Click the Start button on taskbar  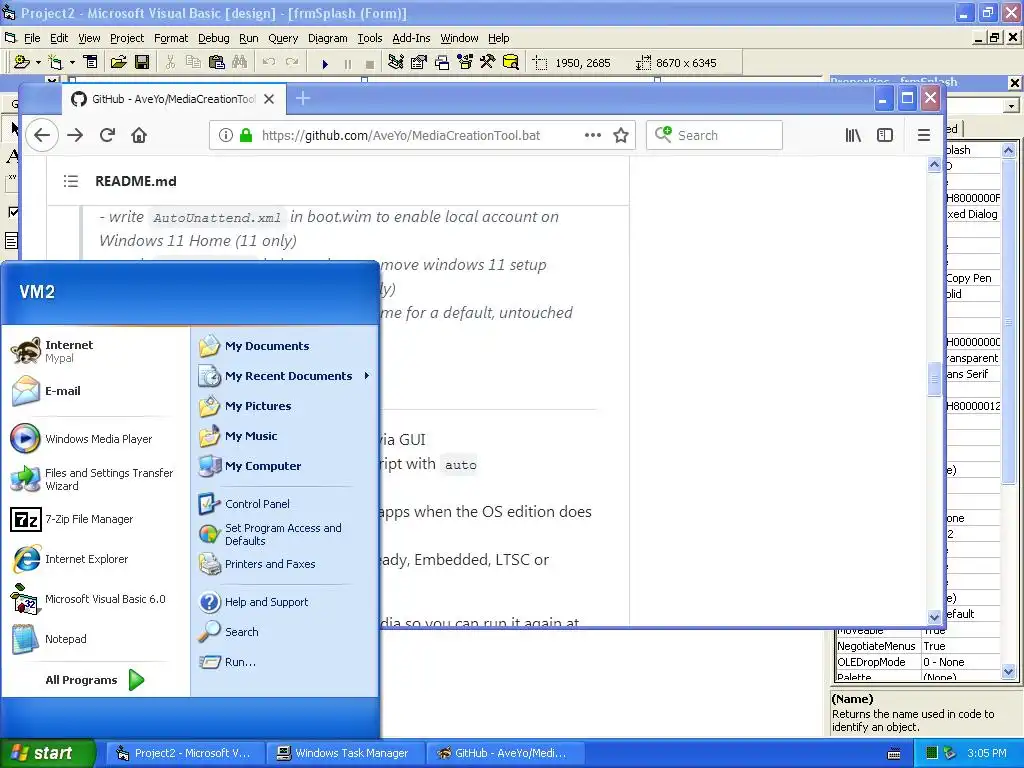[48, 753]
